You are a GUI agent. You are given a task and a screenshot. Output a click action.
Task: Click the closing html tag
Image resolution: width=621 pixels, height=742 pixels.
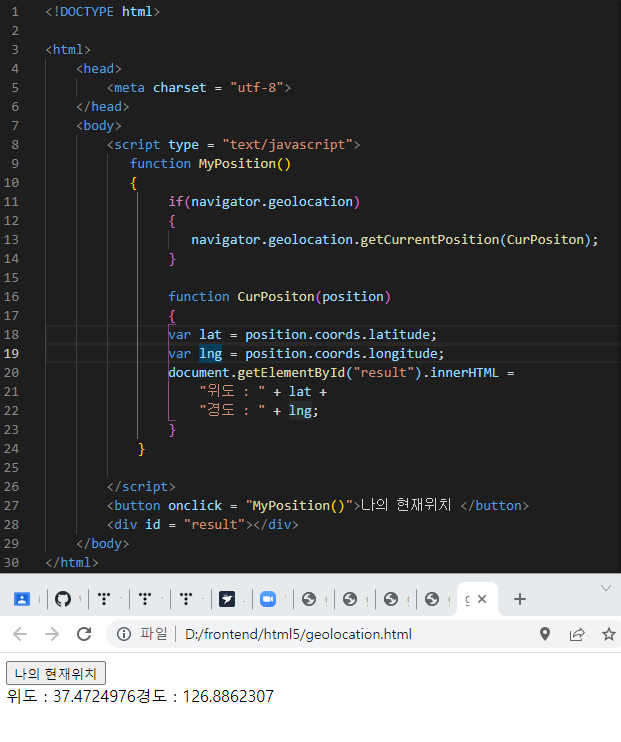72,563
